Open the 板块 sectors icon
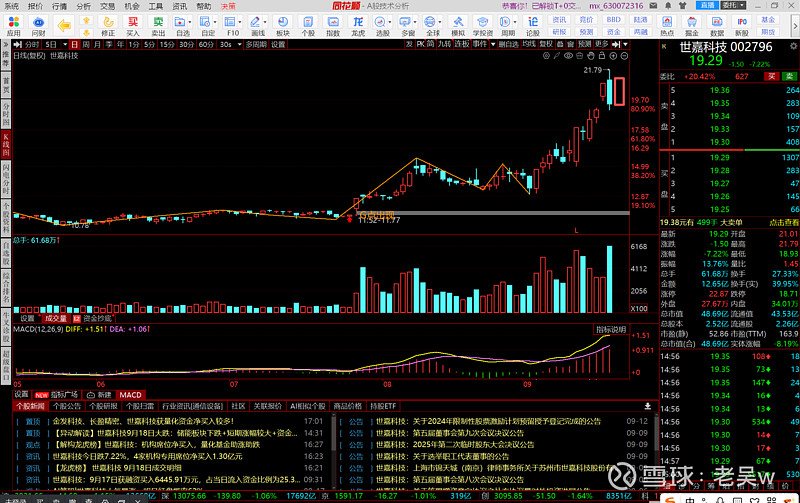 (283, 25)
